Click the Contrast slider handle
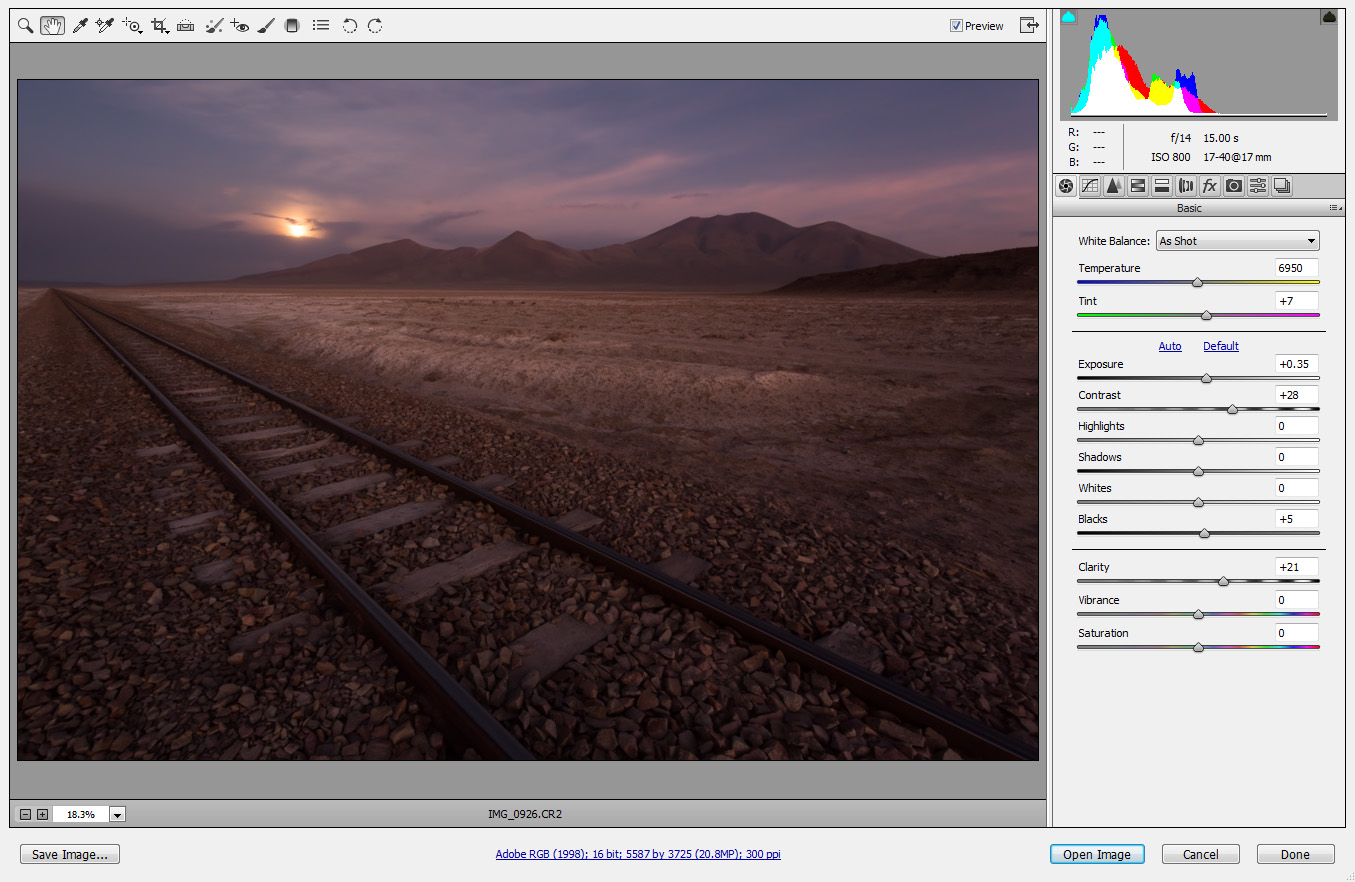 coord(1232,409)
